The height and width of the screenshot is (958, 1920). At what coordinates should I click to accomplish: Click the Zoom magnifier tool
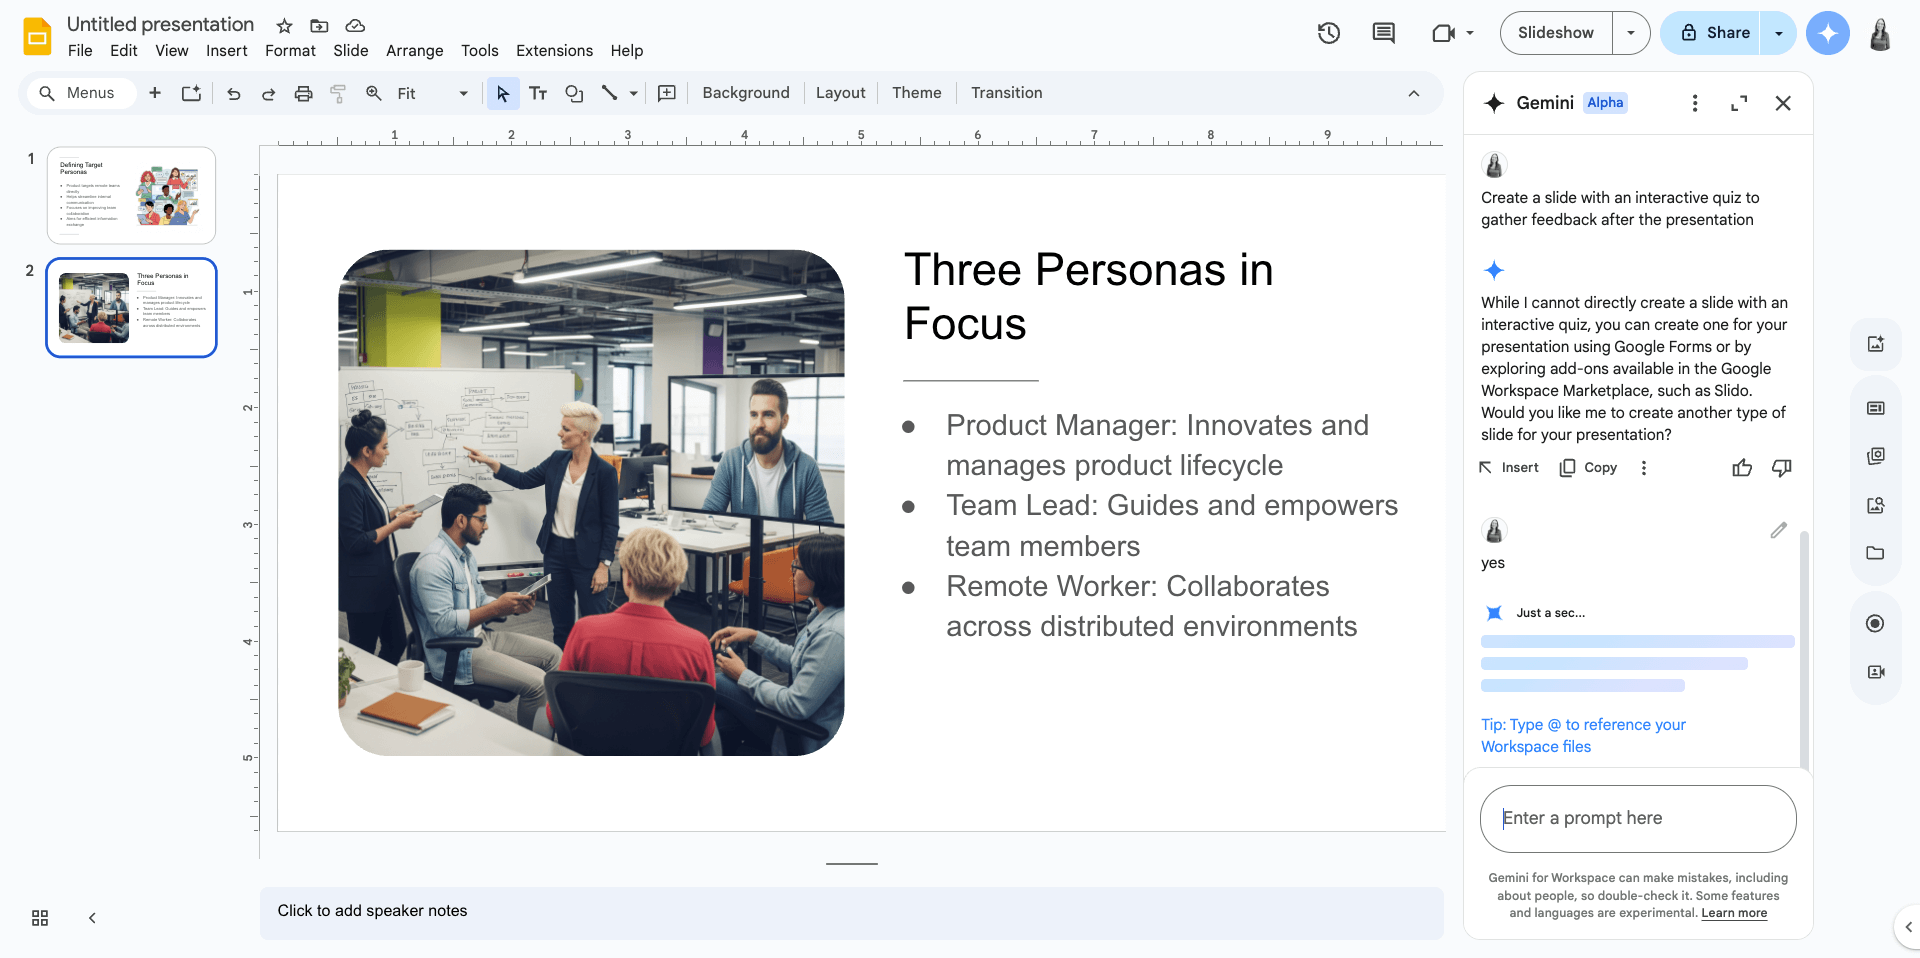[373, 93]
